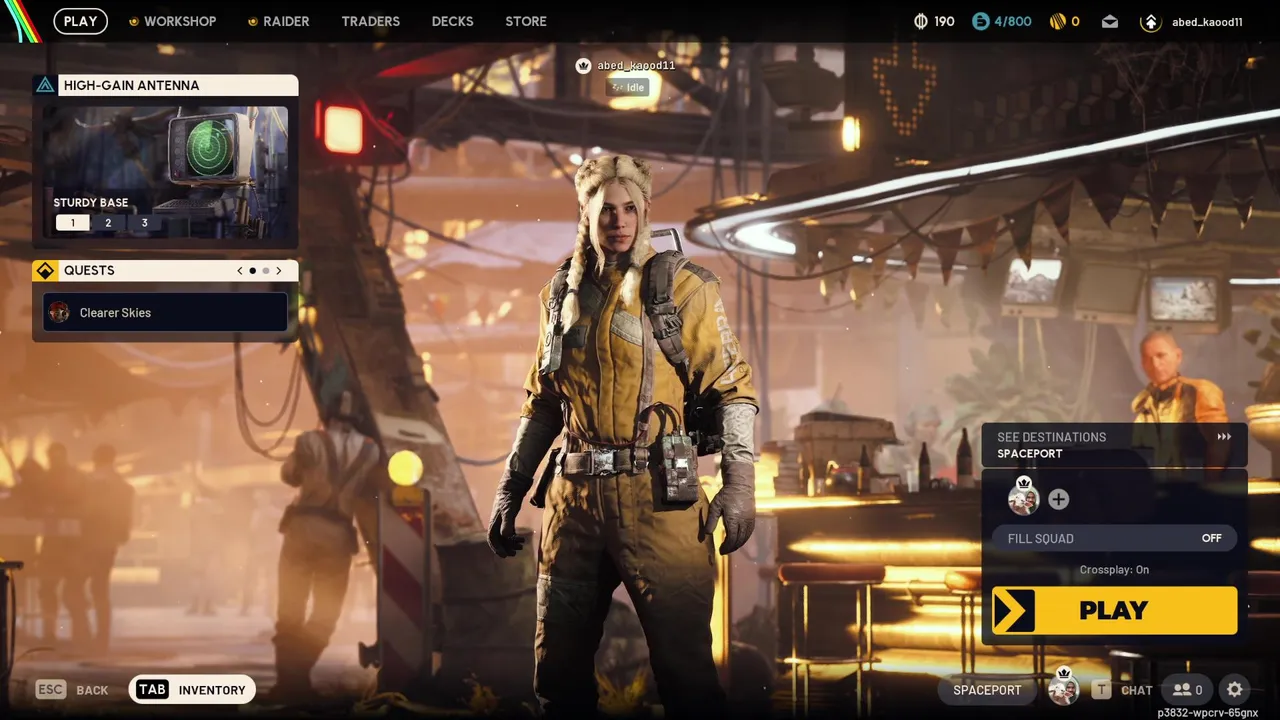
Task: Open the Decks tab
Action: [452, 21]
